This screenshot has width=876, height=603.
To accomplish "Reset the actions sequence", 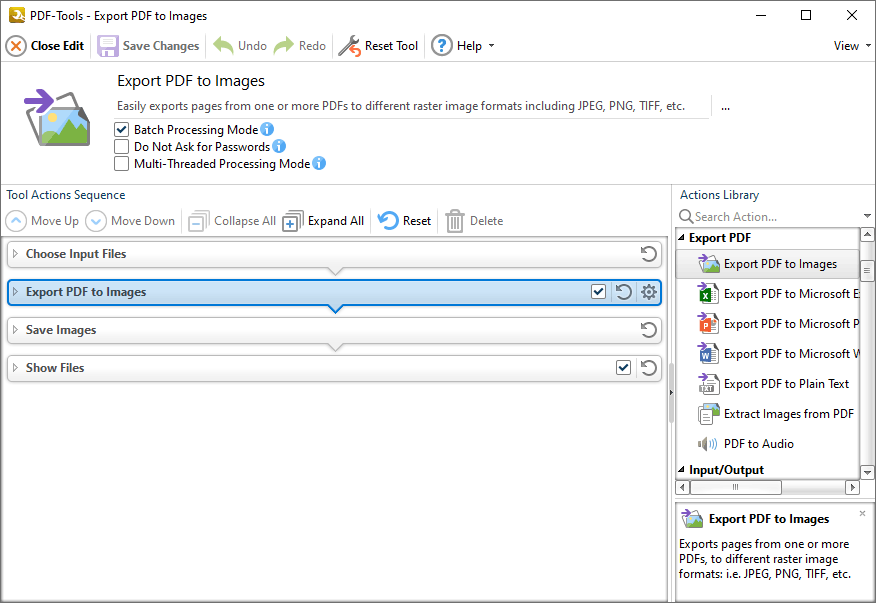I will pos(404,221).
